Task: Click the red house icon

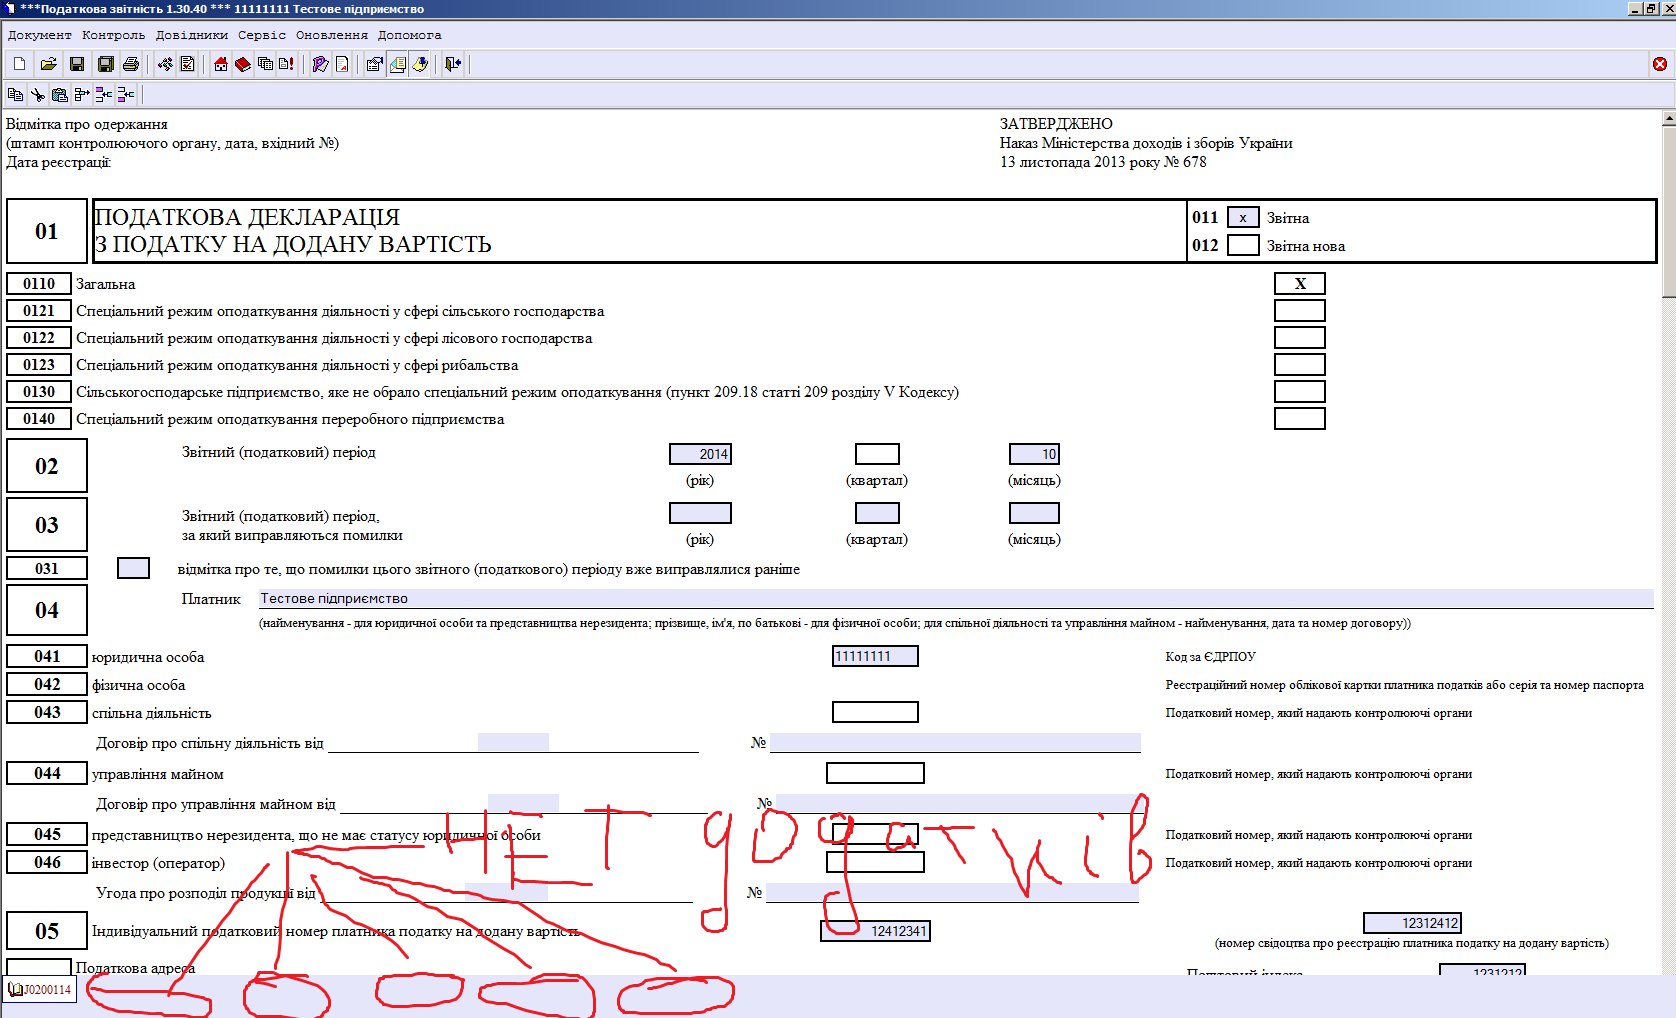Action: pos(221,64)
